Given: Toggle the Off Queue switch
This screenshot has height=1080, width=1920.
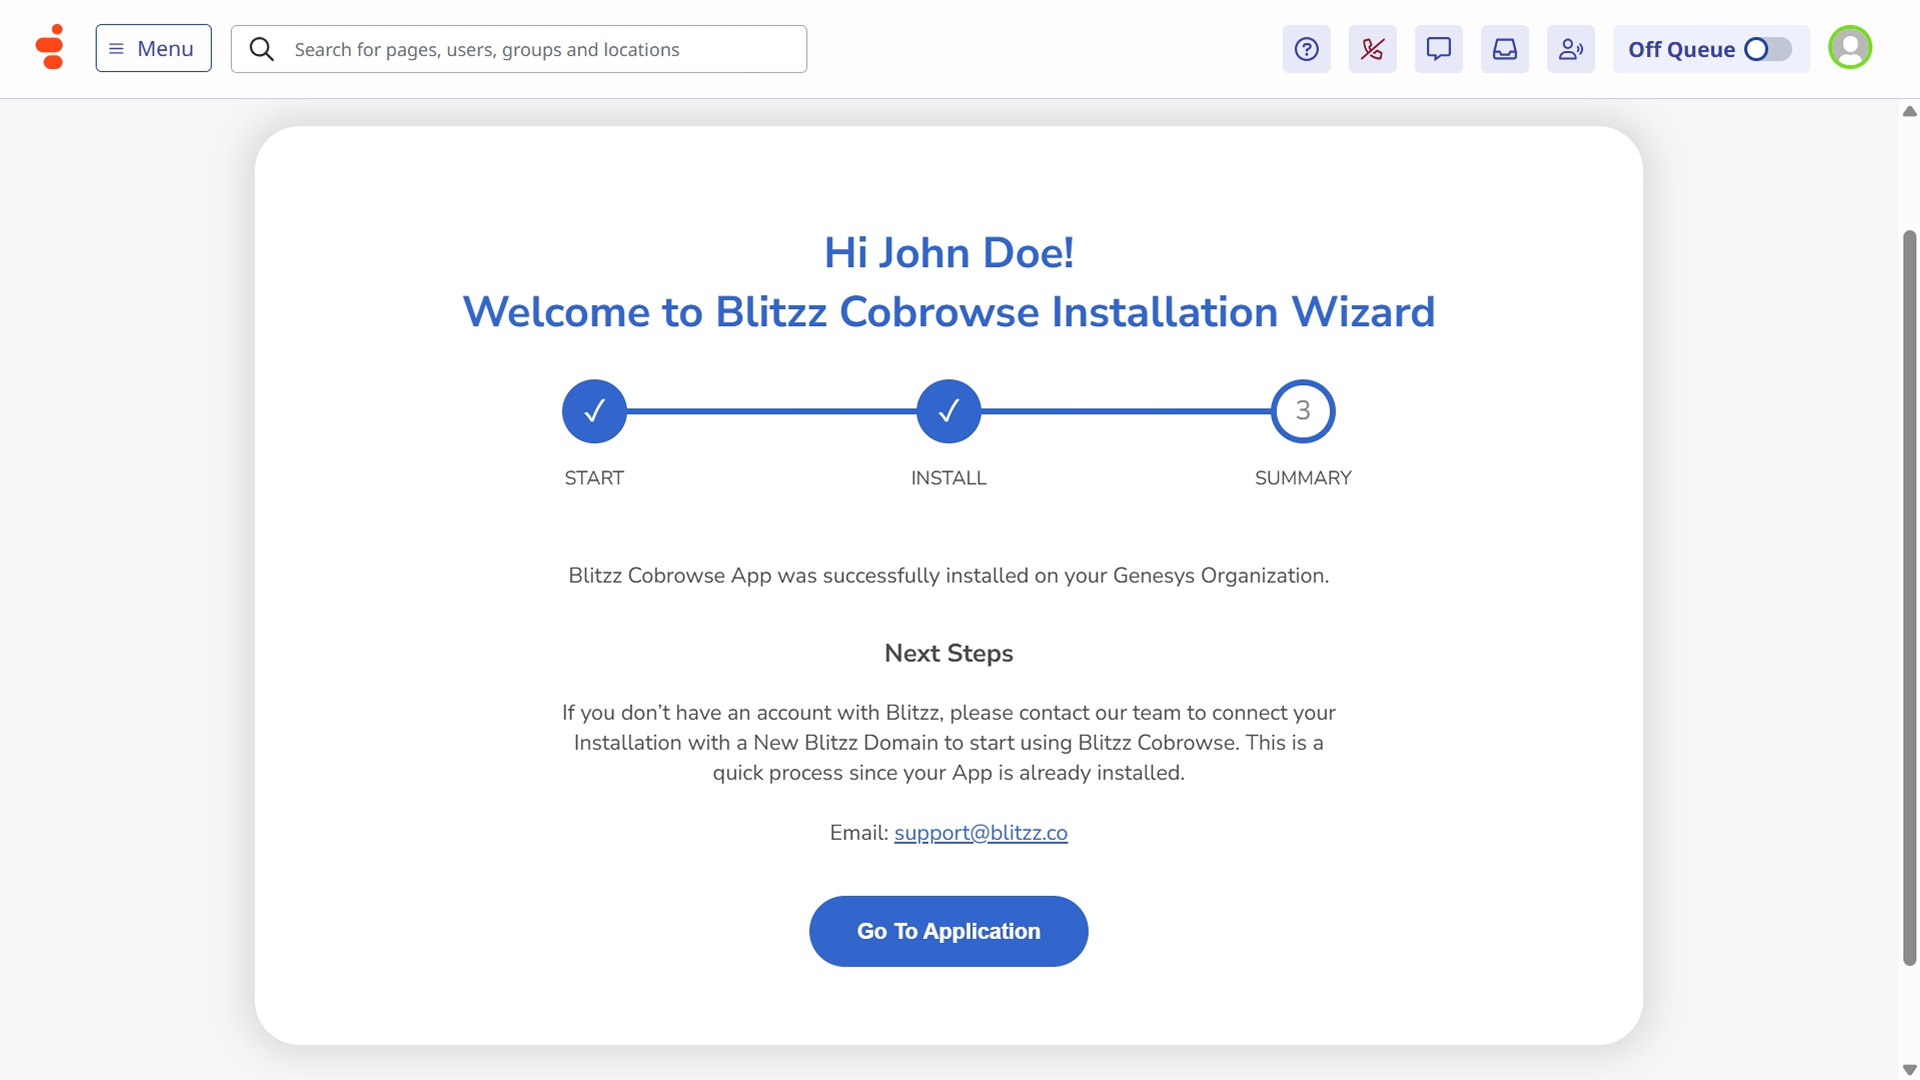Looking at the screenshot, I should [1766, 49].
